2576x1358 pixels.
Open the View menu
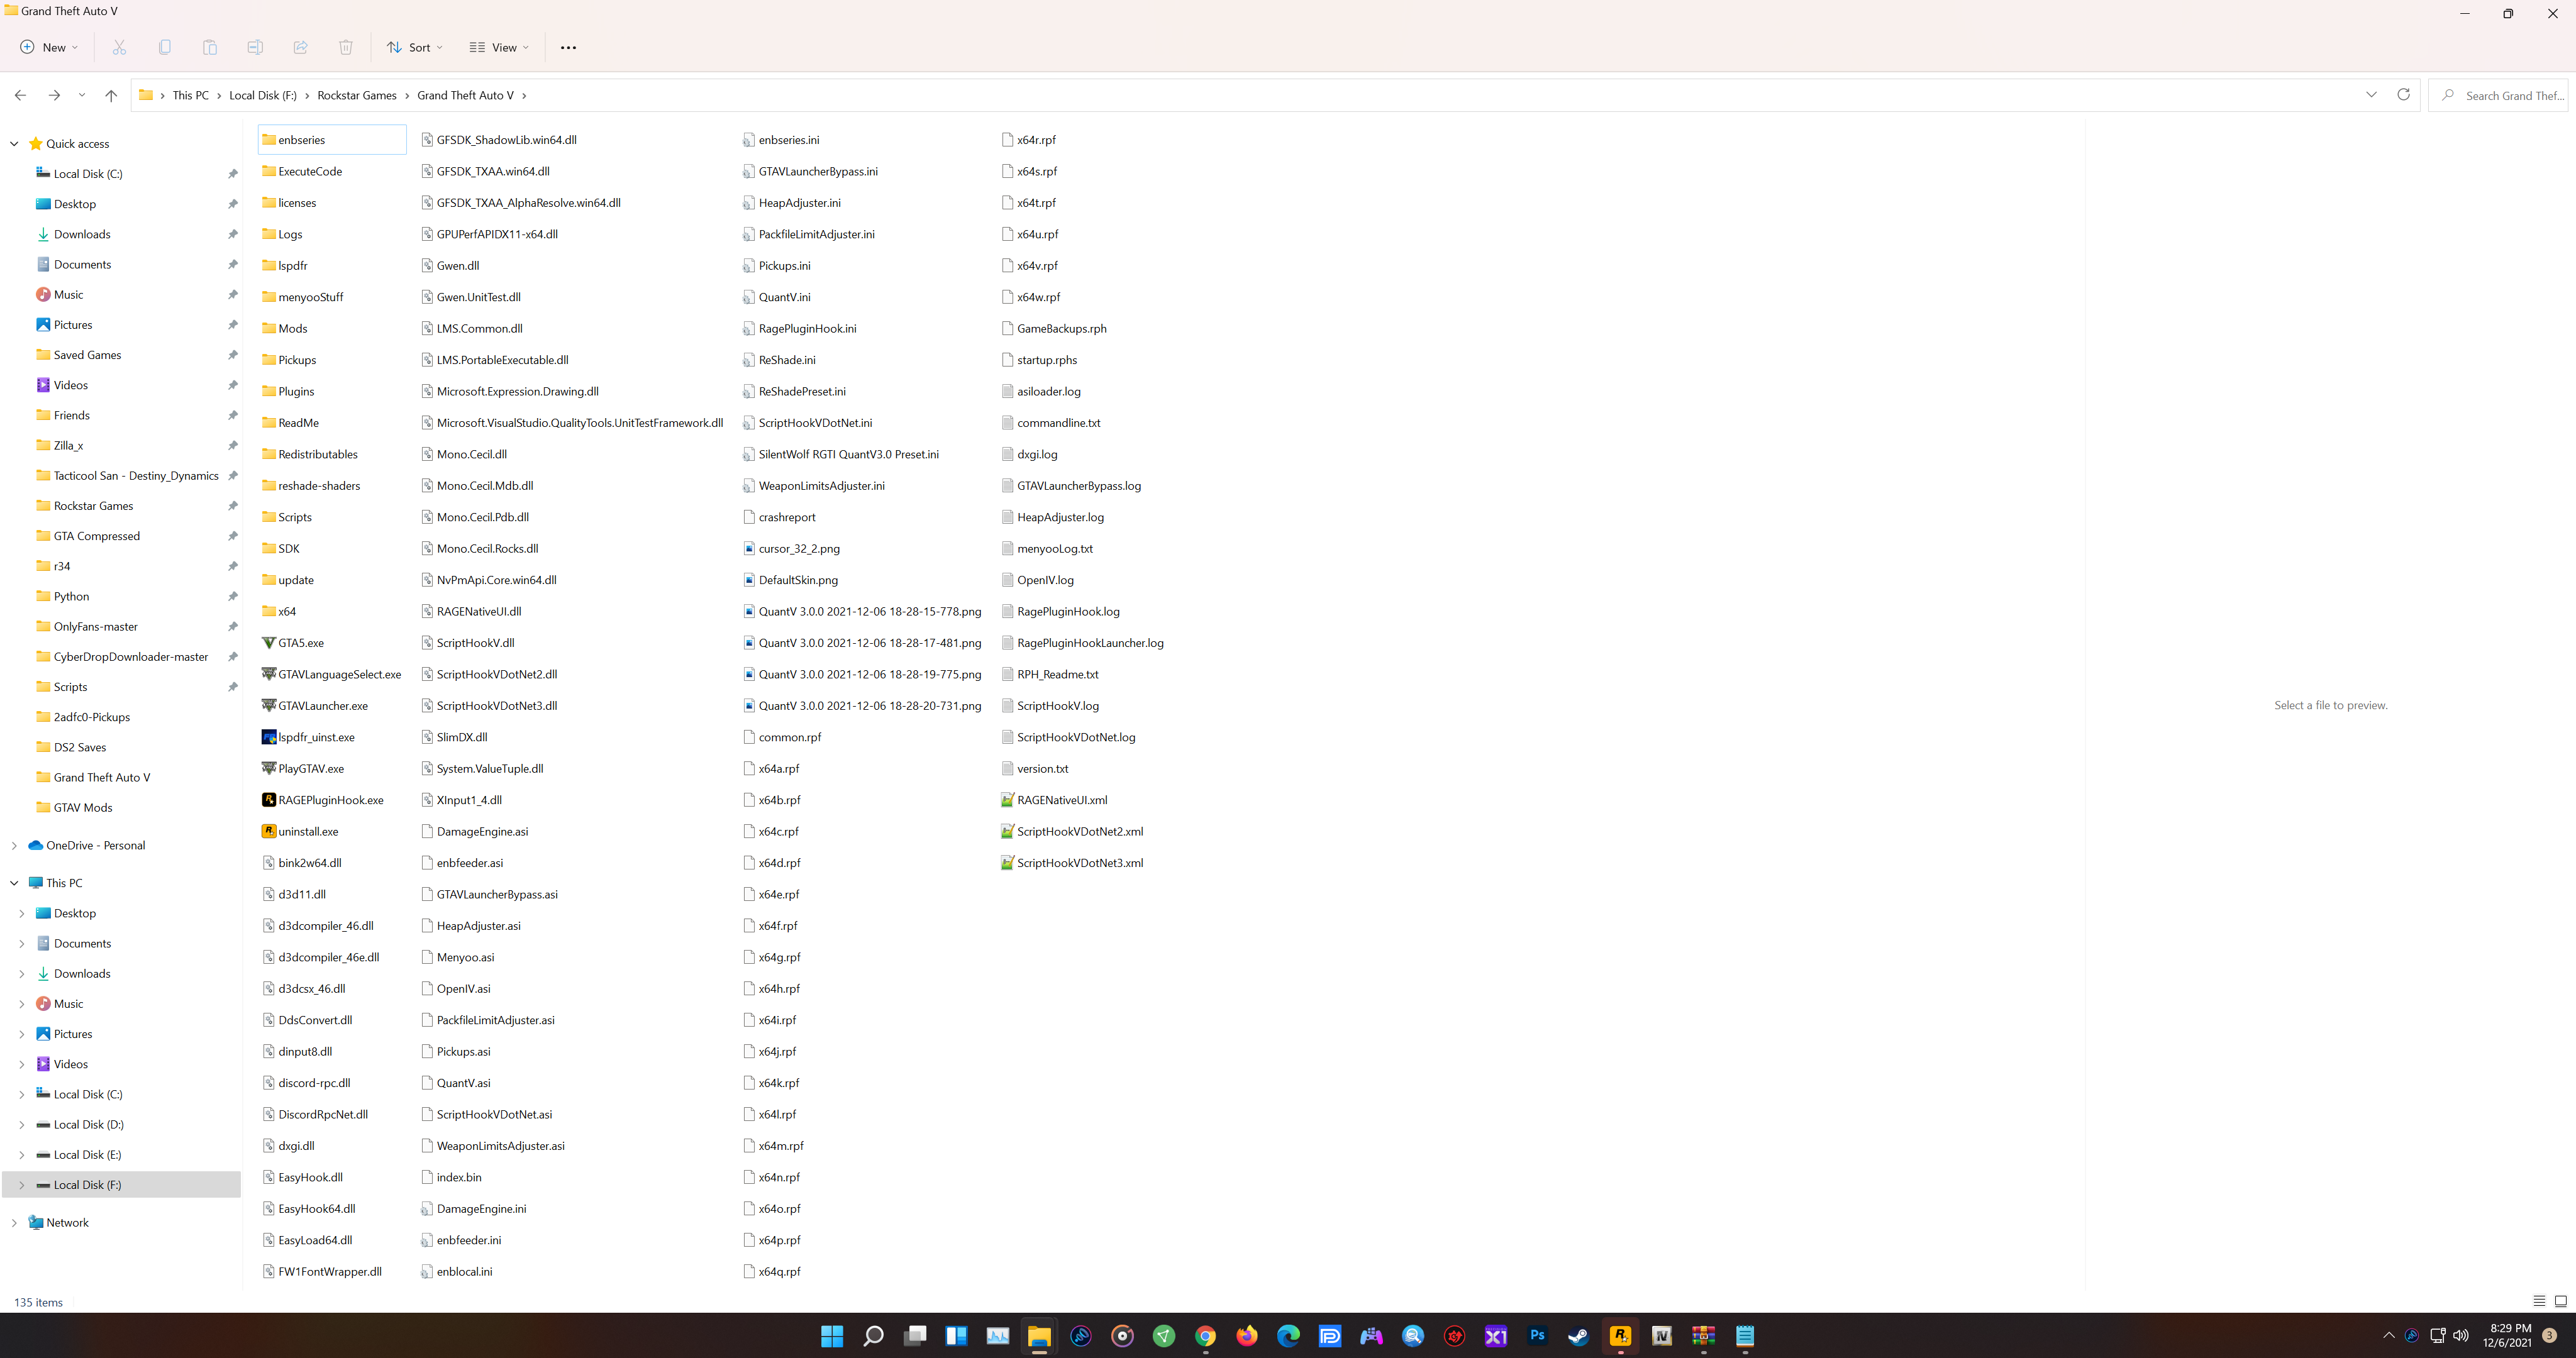tap(499, 47)
